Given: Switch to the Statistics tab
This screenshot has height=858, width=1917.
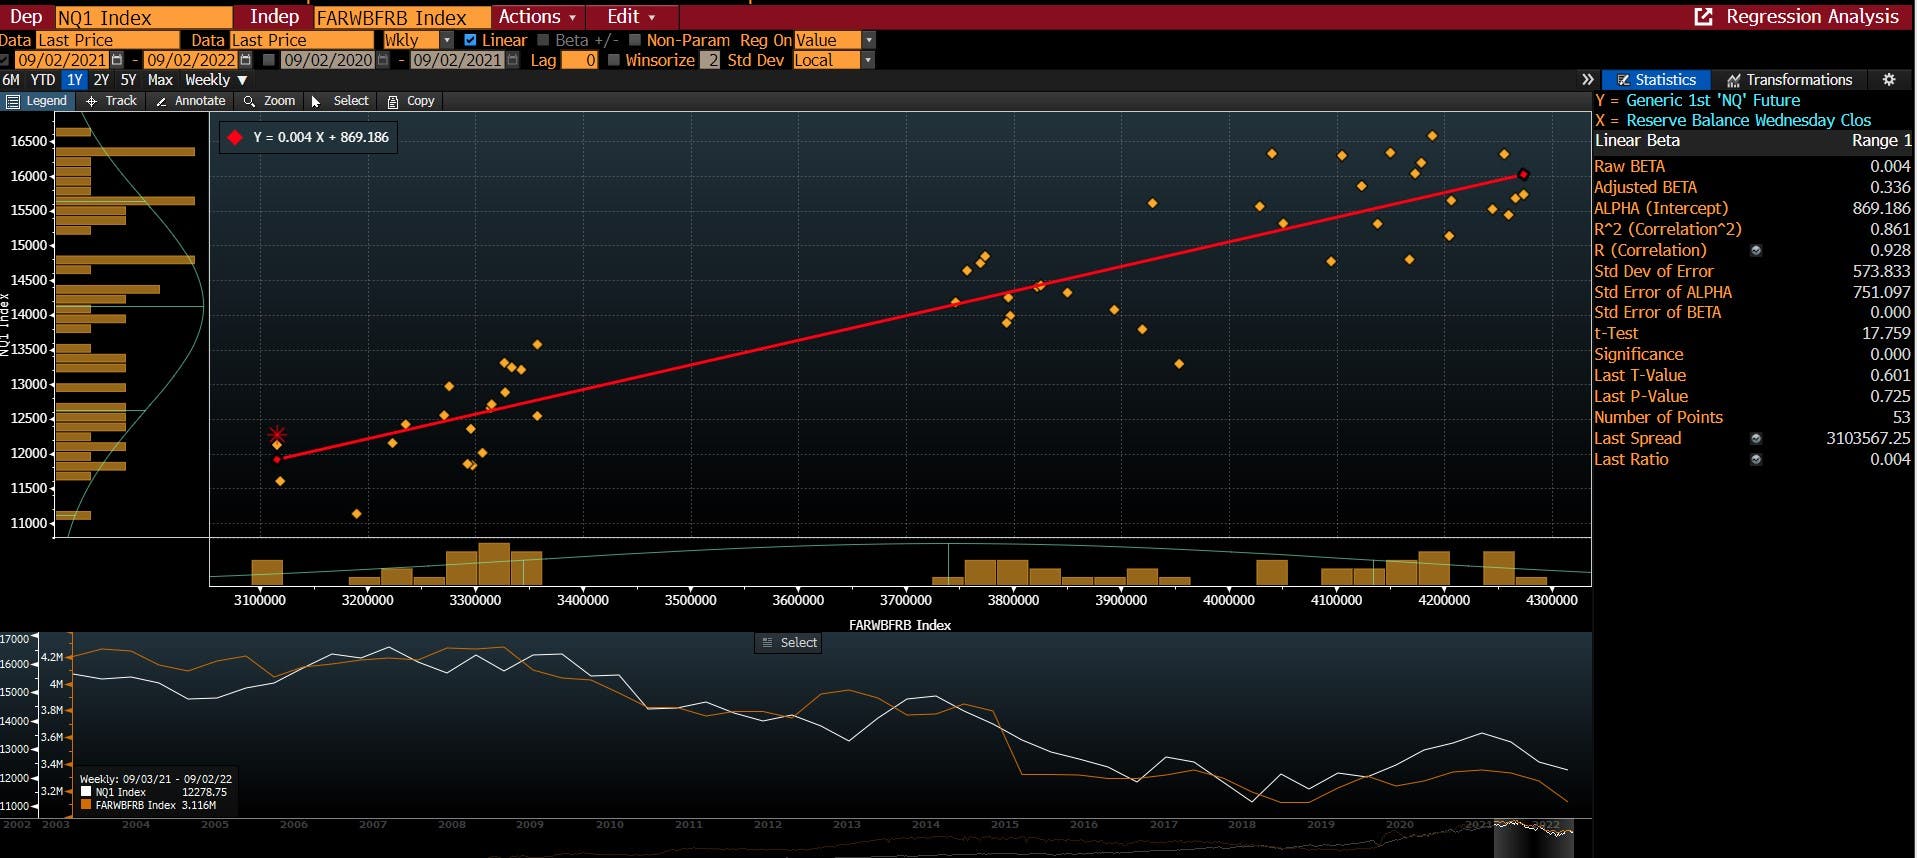Looking at the screenshot, I should point(1655,80).
